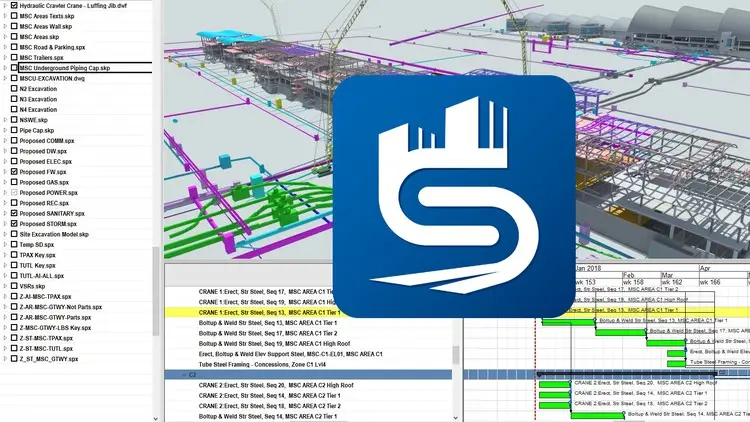Expand the TUTL-AI-ALL.spx node
This screenshot has height=422, width=750.
click(5, 276)
